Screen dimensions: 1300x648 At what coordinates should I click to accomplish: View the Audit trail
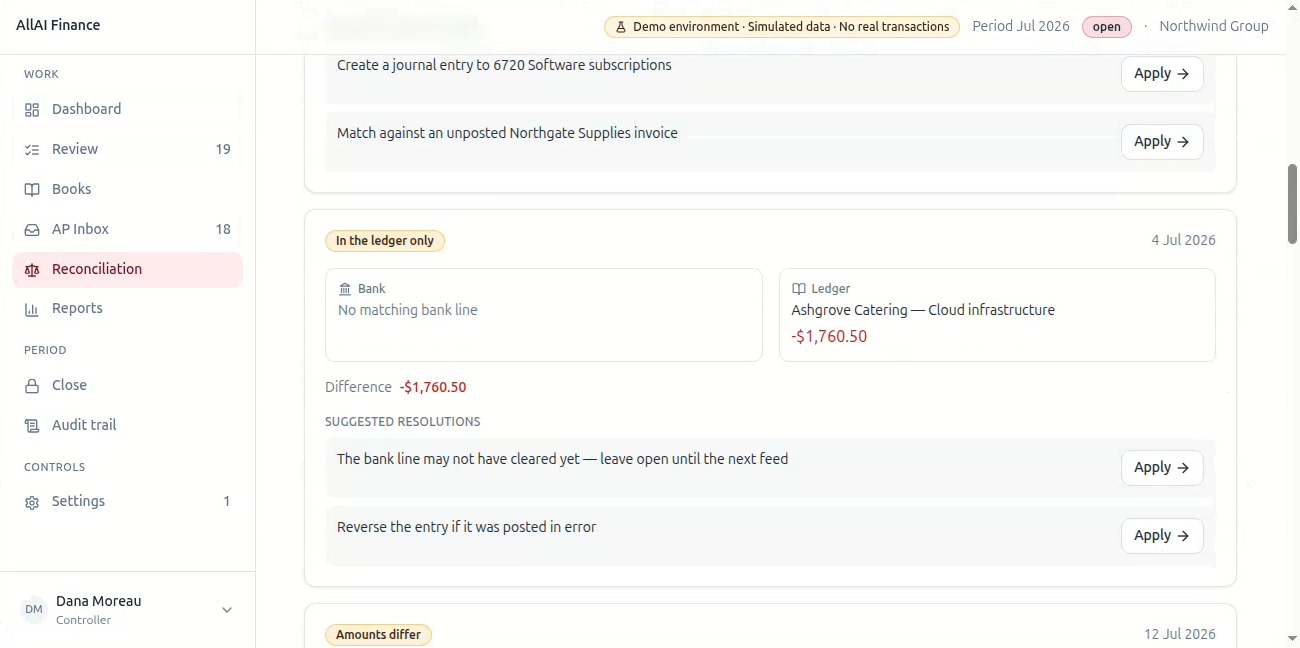point(127,426)
